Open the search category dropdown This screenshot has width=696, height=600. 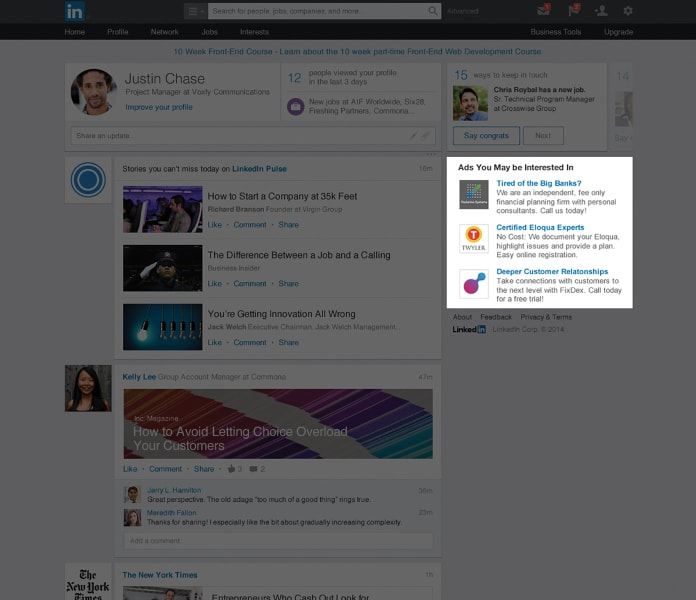(195, 11)
